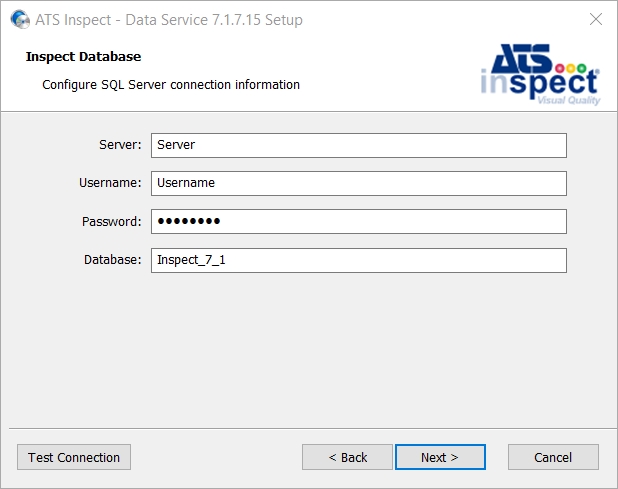Close the setup window with X
The image size is (618, 489).
coord(596,19)
